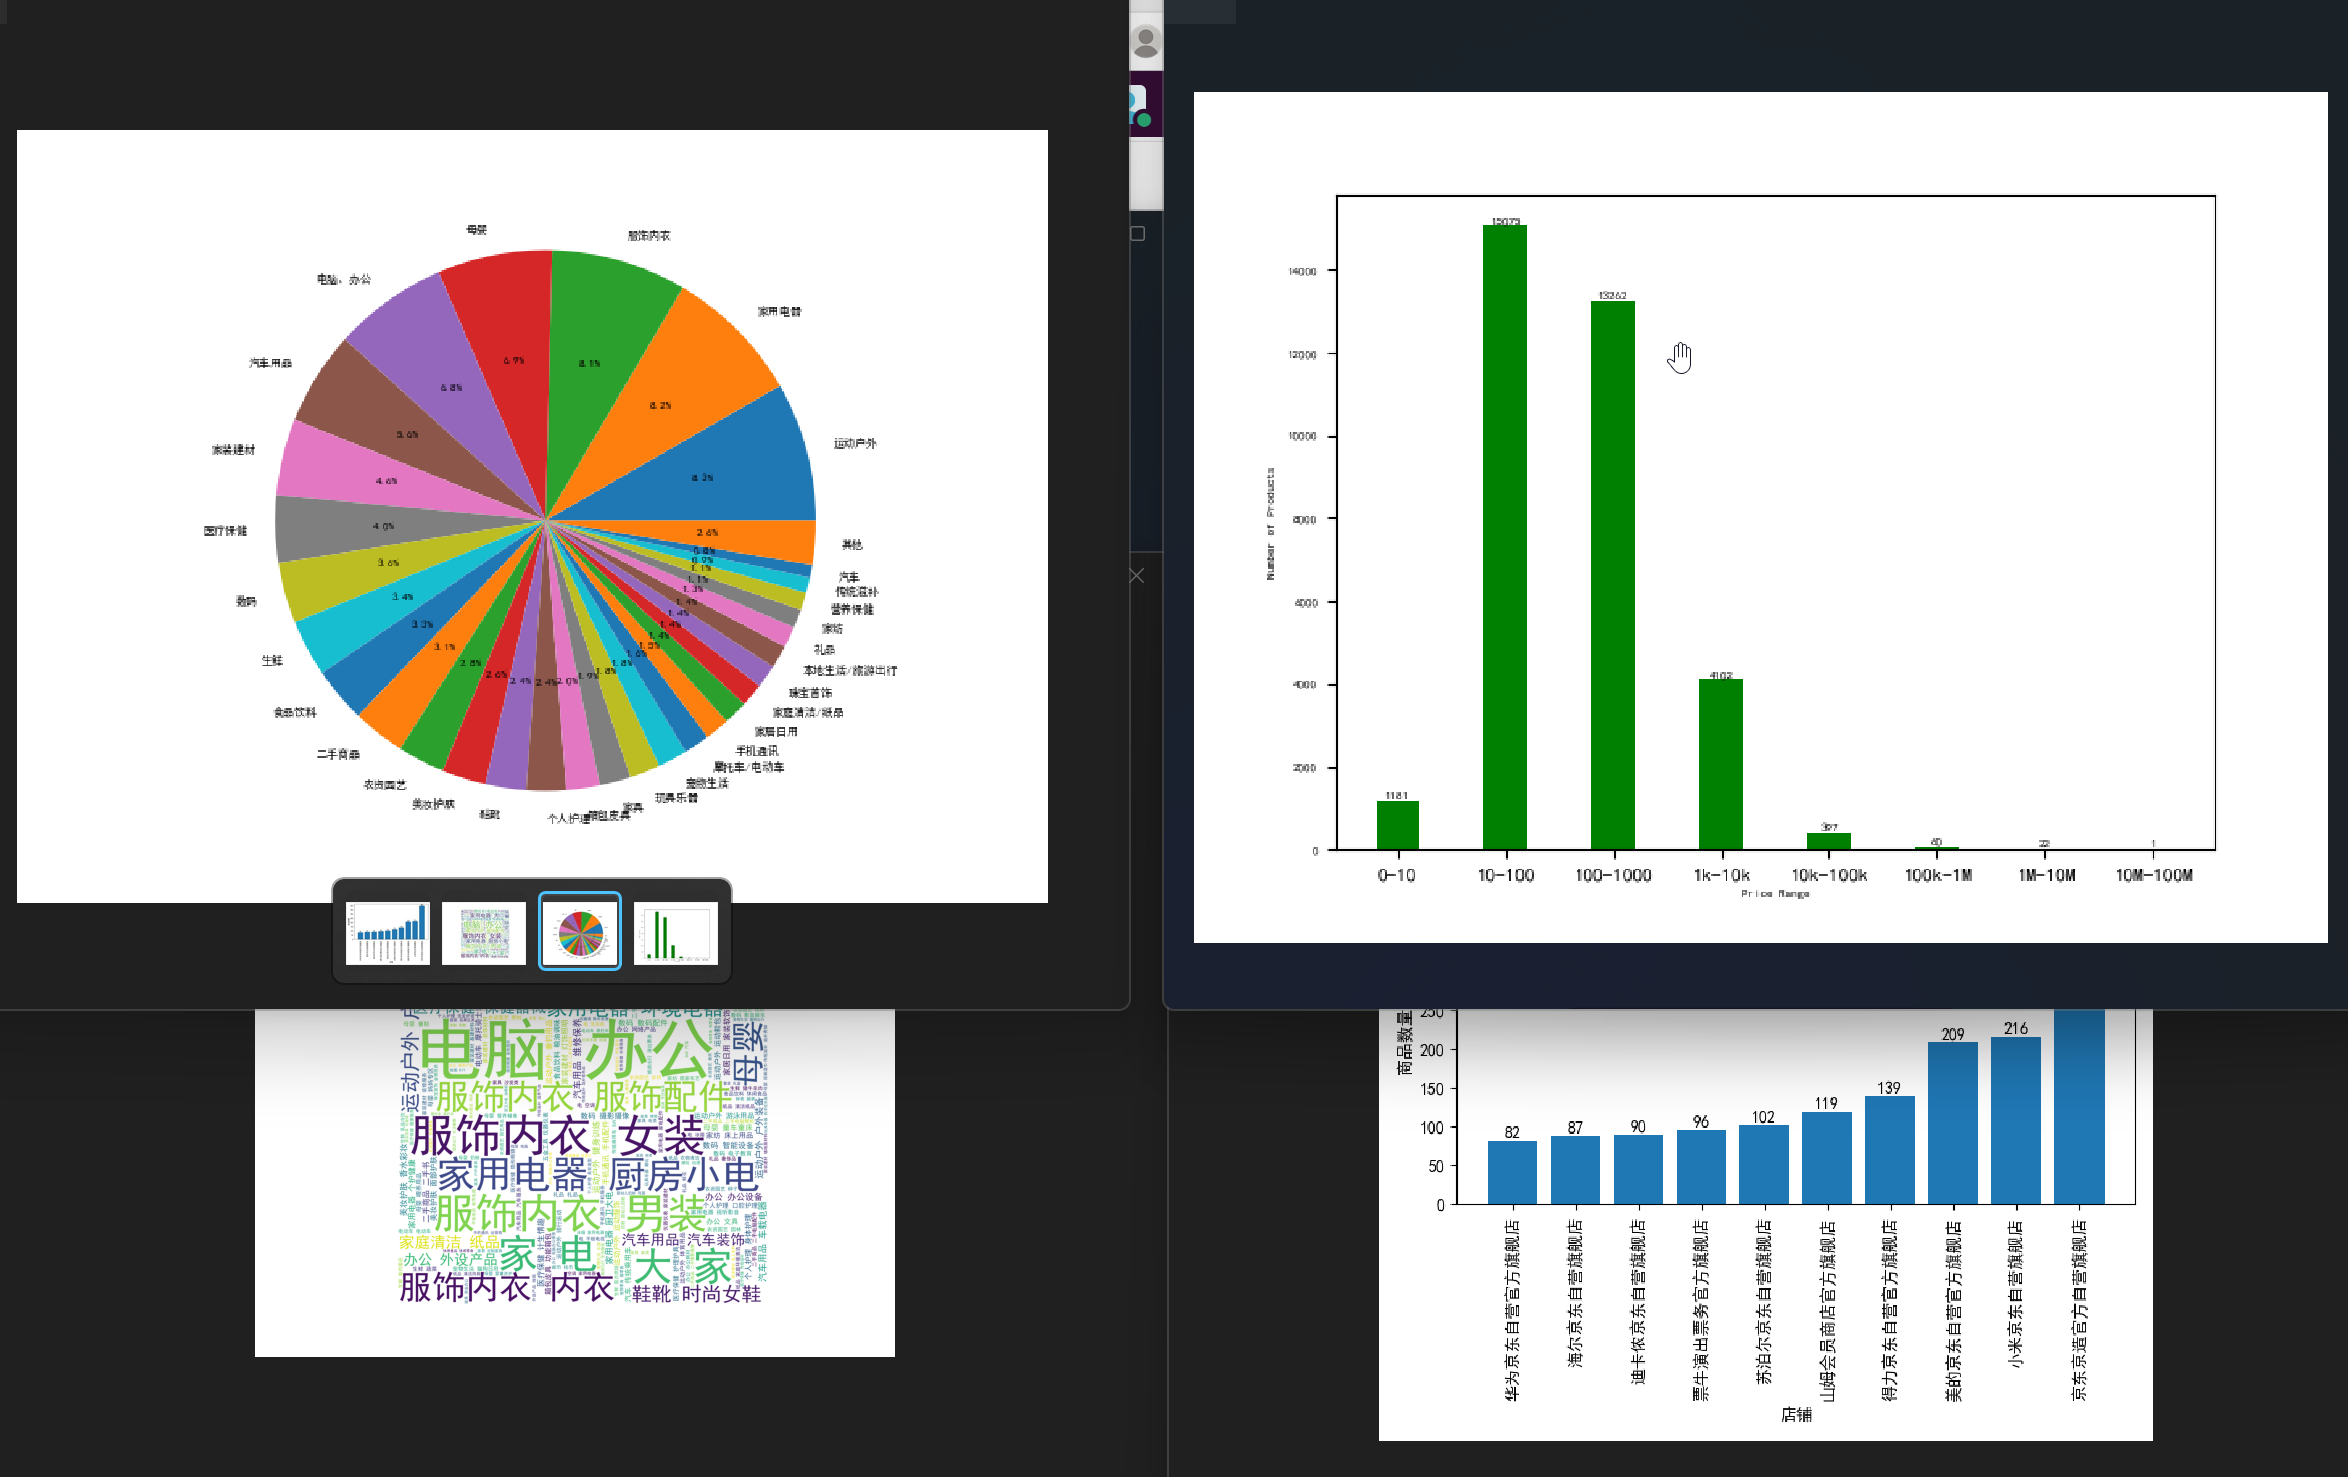Click the 医疗保健 pie label
The width and height of the screenshot is (2348, 1477).
(225, 530)
